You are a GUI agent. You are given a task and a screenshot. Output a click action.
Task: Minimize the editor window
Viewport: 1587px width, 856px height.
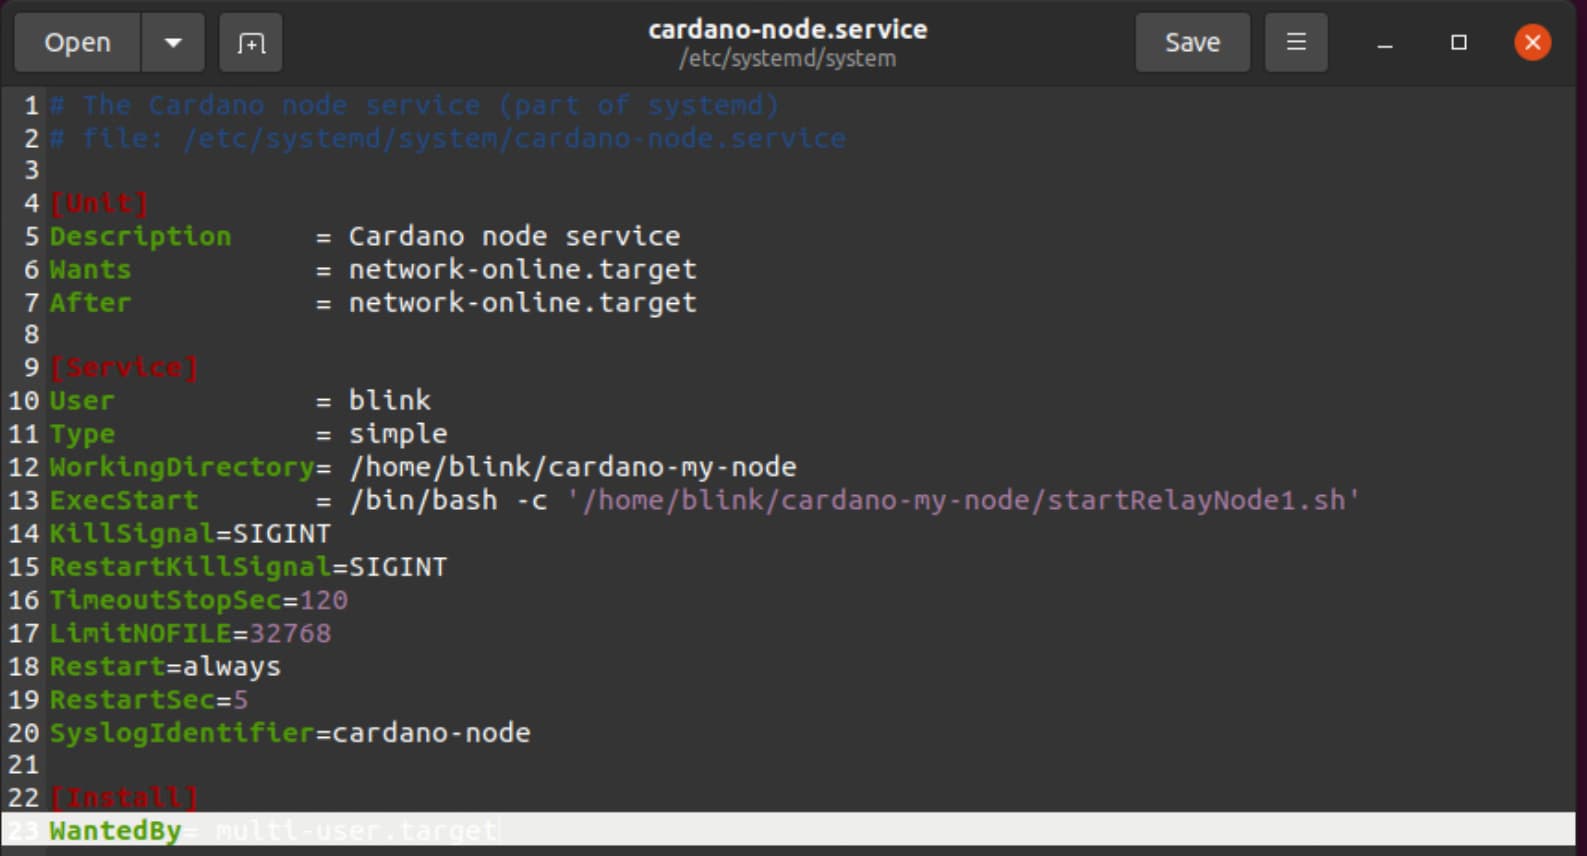[x=1385, y=43]
